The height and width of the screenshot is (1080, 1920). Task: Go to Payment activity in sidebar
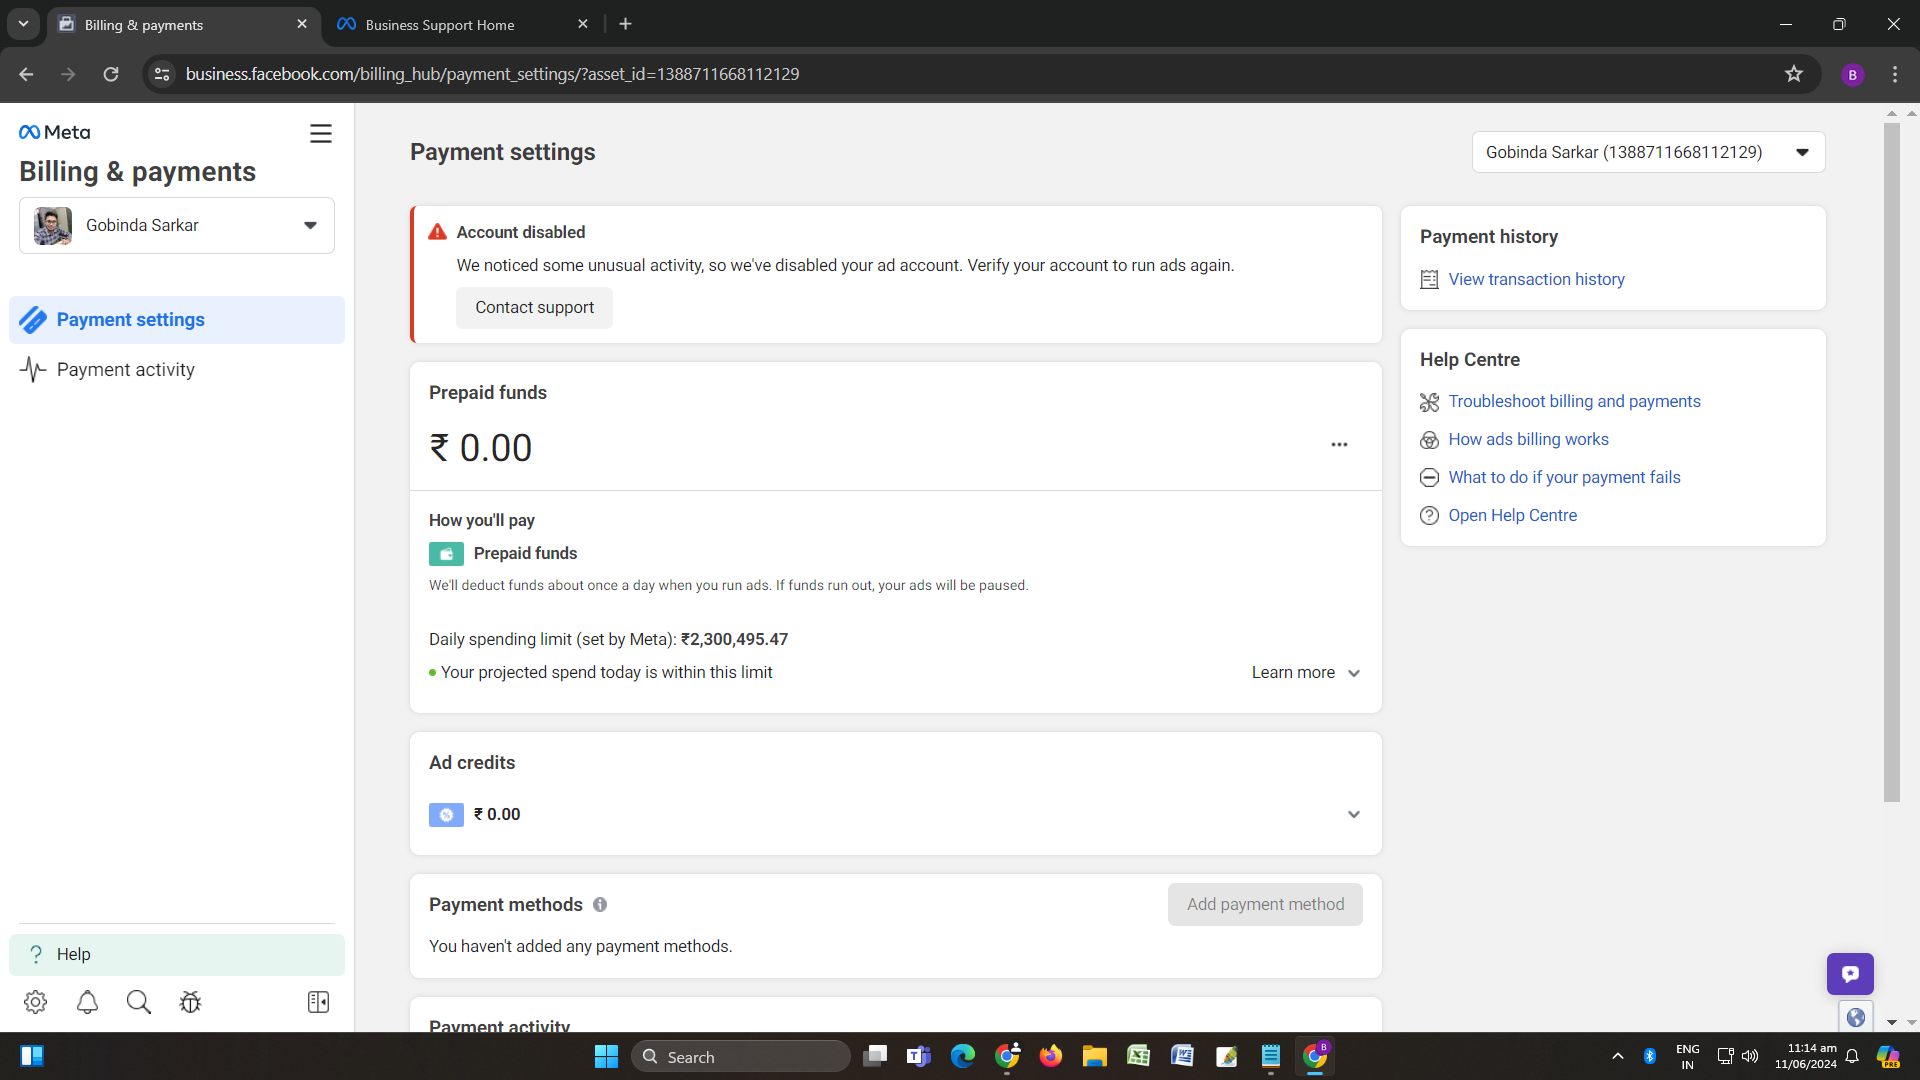click(126, 370)
